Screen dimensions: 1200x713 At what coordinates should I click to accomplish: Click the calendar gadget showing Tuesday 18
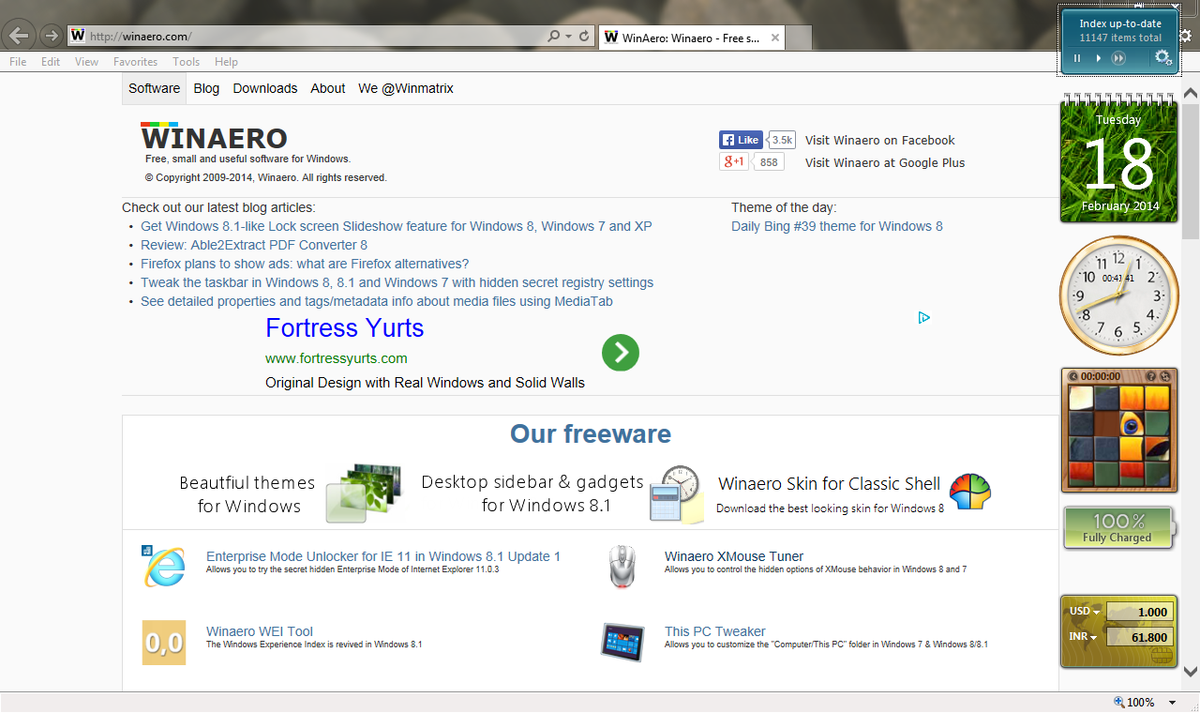point(1118,159)
